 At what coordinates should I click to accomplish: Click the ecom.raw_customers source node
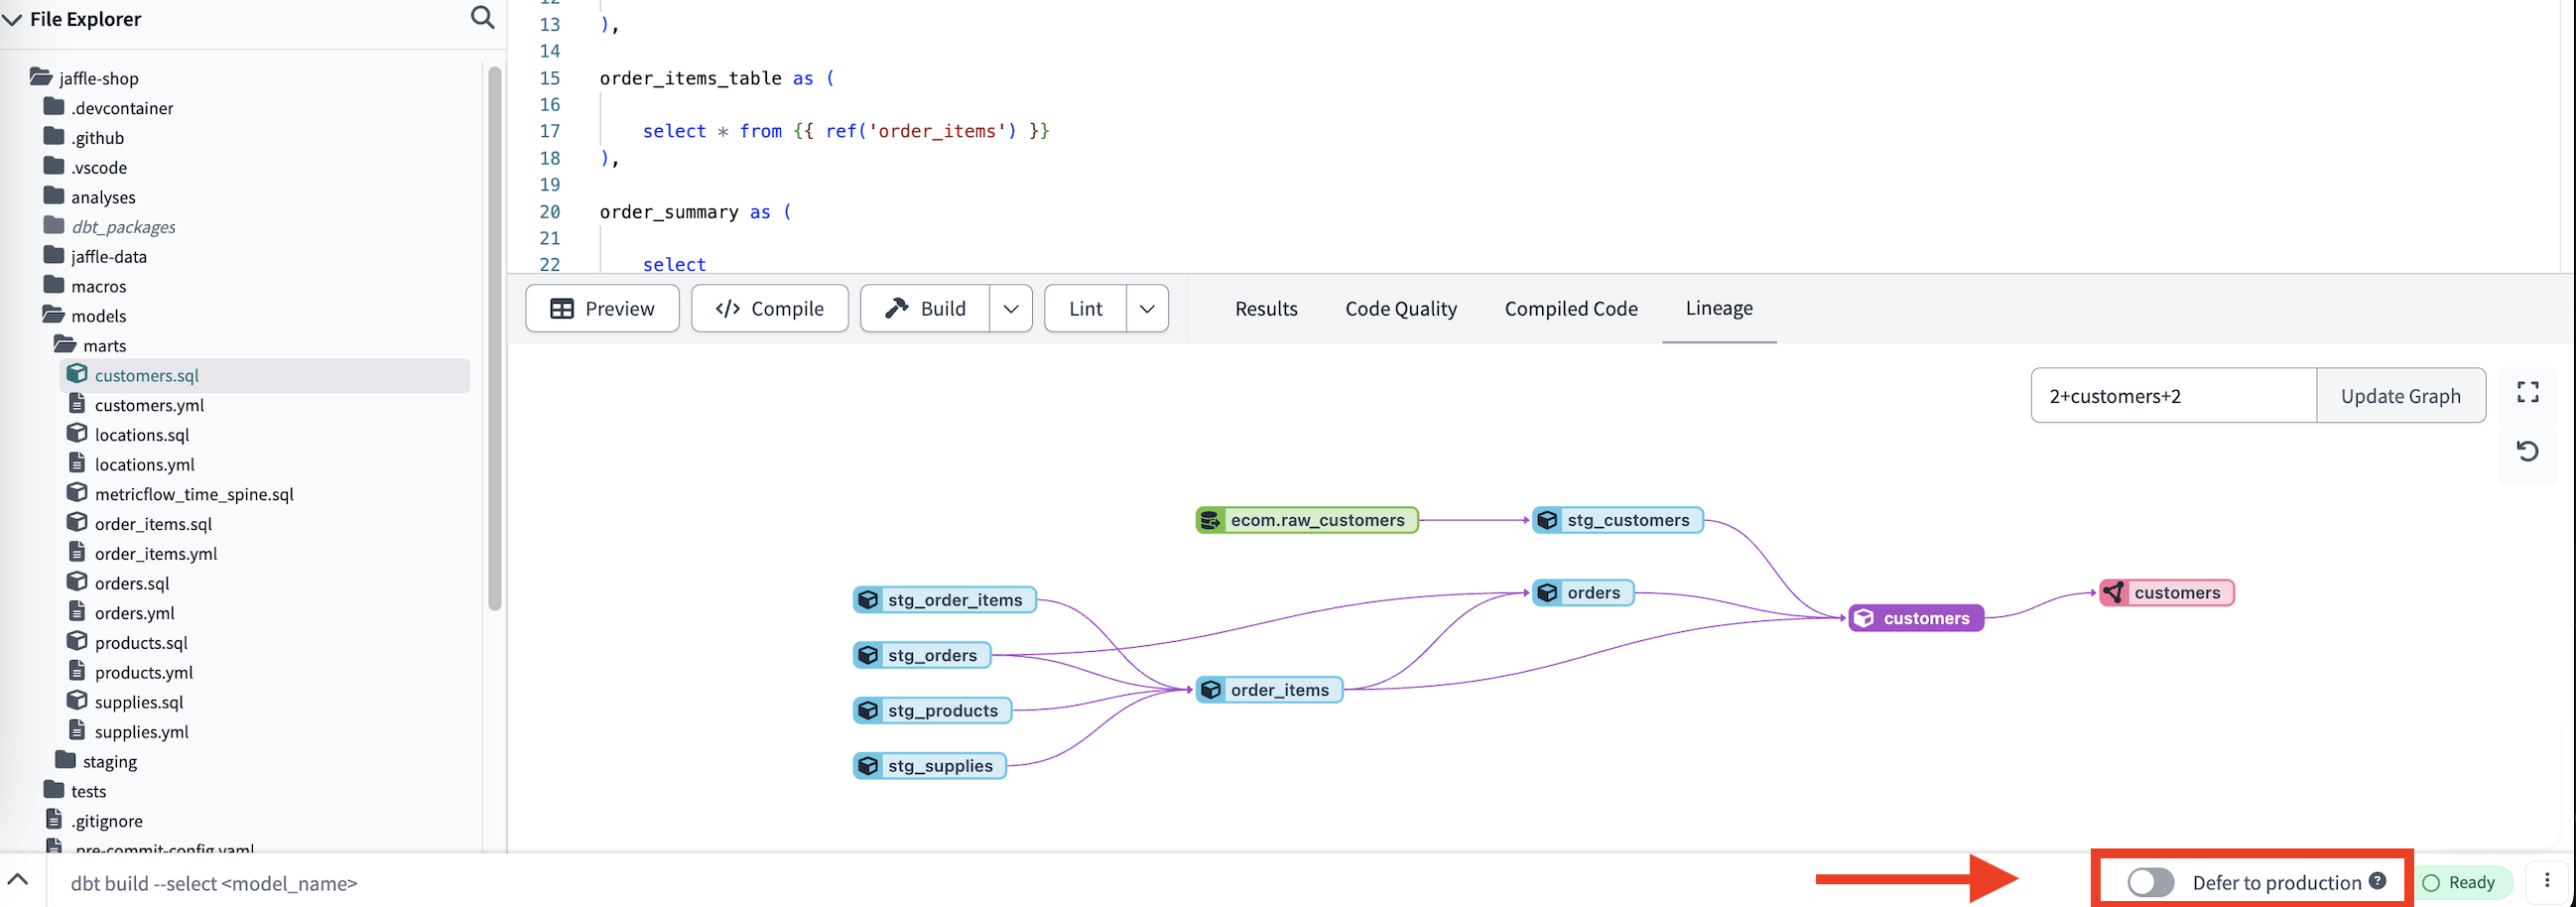[1306, 520]
